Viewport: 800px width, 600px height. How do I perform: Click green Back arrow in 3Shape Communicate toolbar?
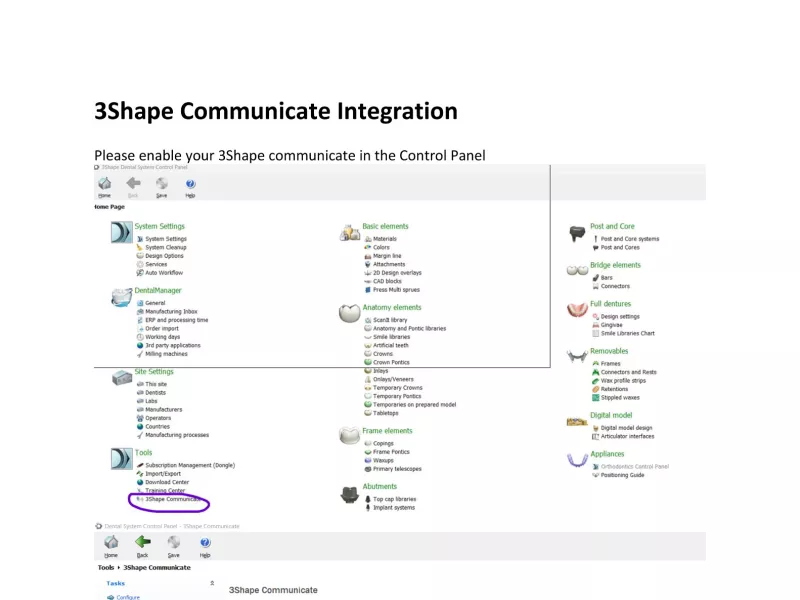coord(142,542)
